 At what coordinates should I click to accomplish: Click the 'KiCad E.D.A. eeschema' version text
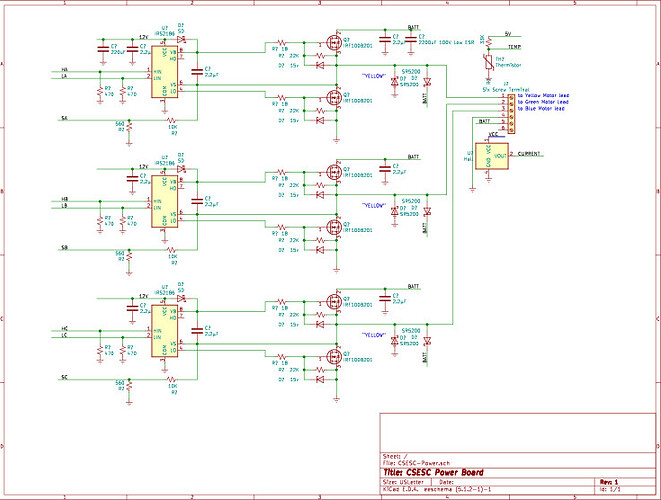pos(437,489)
